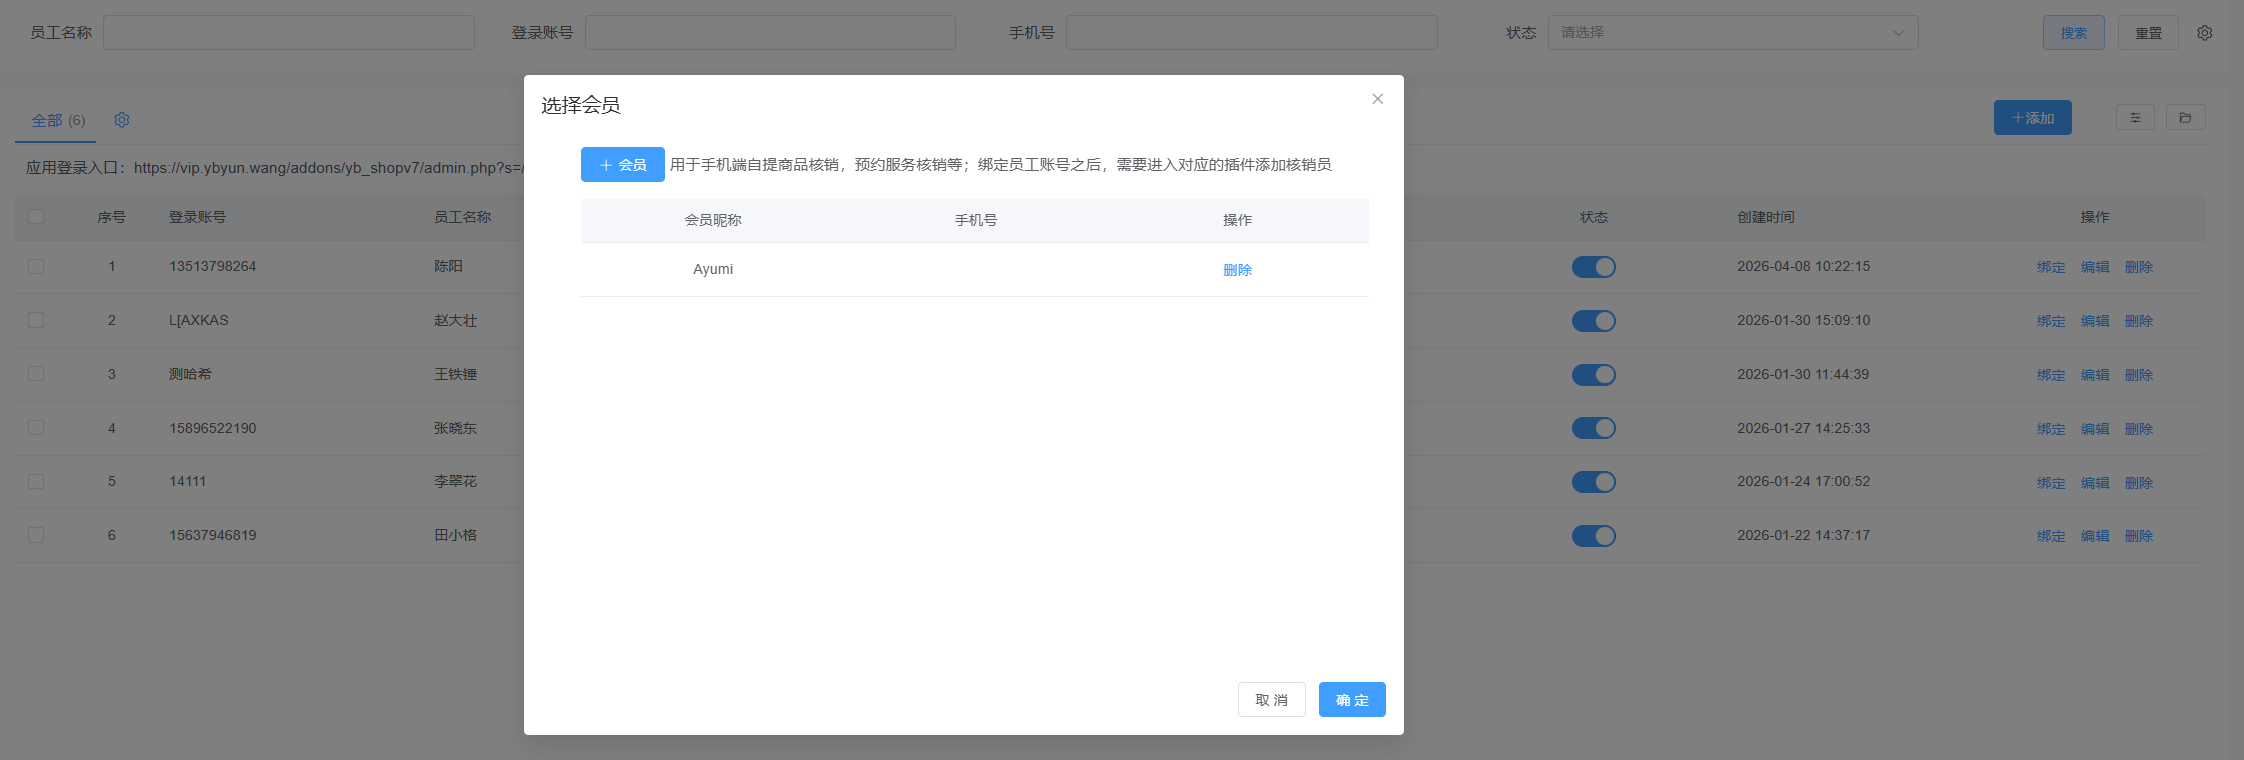Click employee name 王铁锤
The height and width of the screenshot is (760, 2244).
455,374
